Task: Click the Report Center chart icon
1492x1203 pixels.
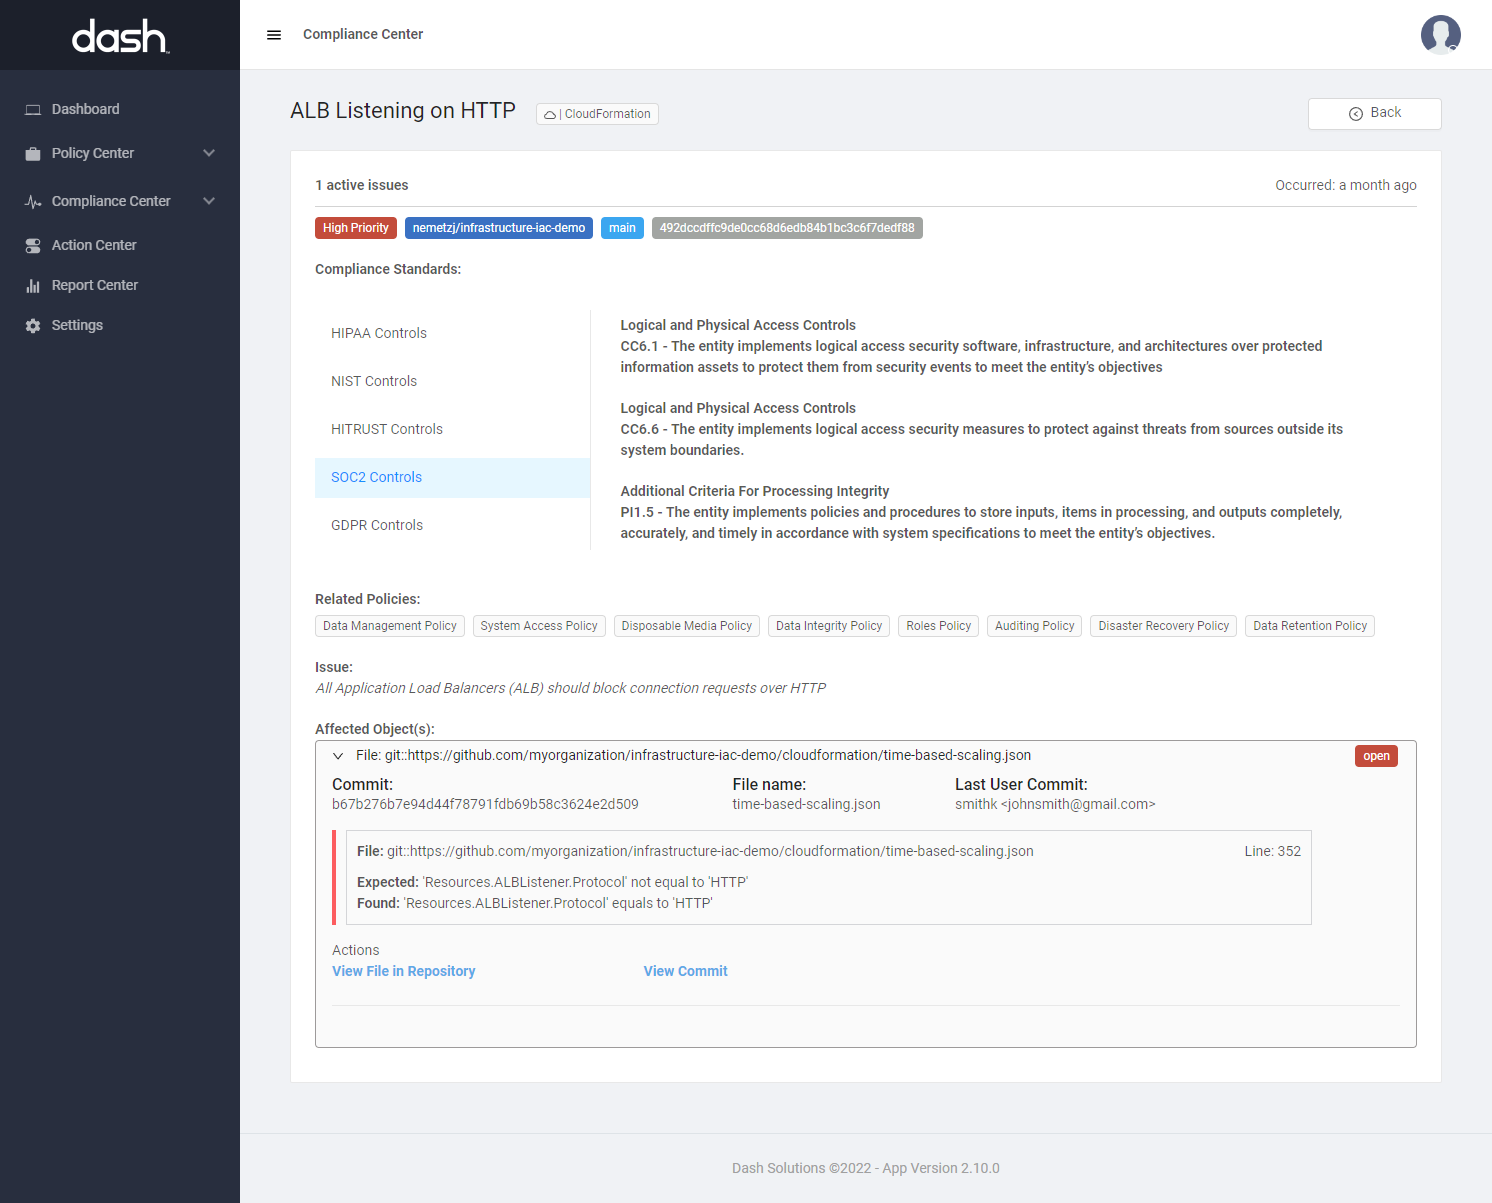Action: tap(33, 286)
